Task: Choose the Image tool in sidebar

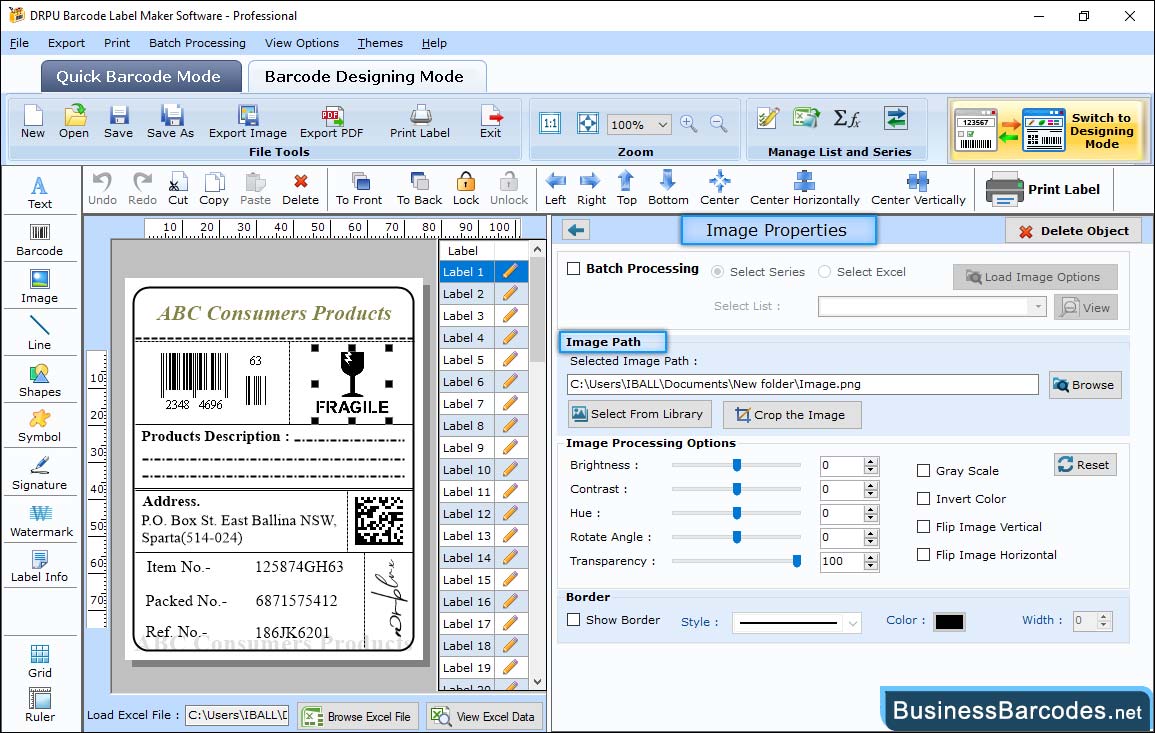Action: [x=40, y=287]
